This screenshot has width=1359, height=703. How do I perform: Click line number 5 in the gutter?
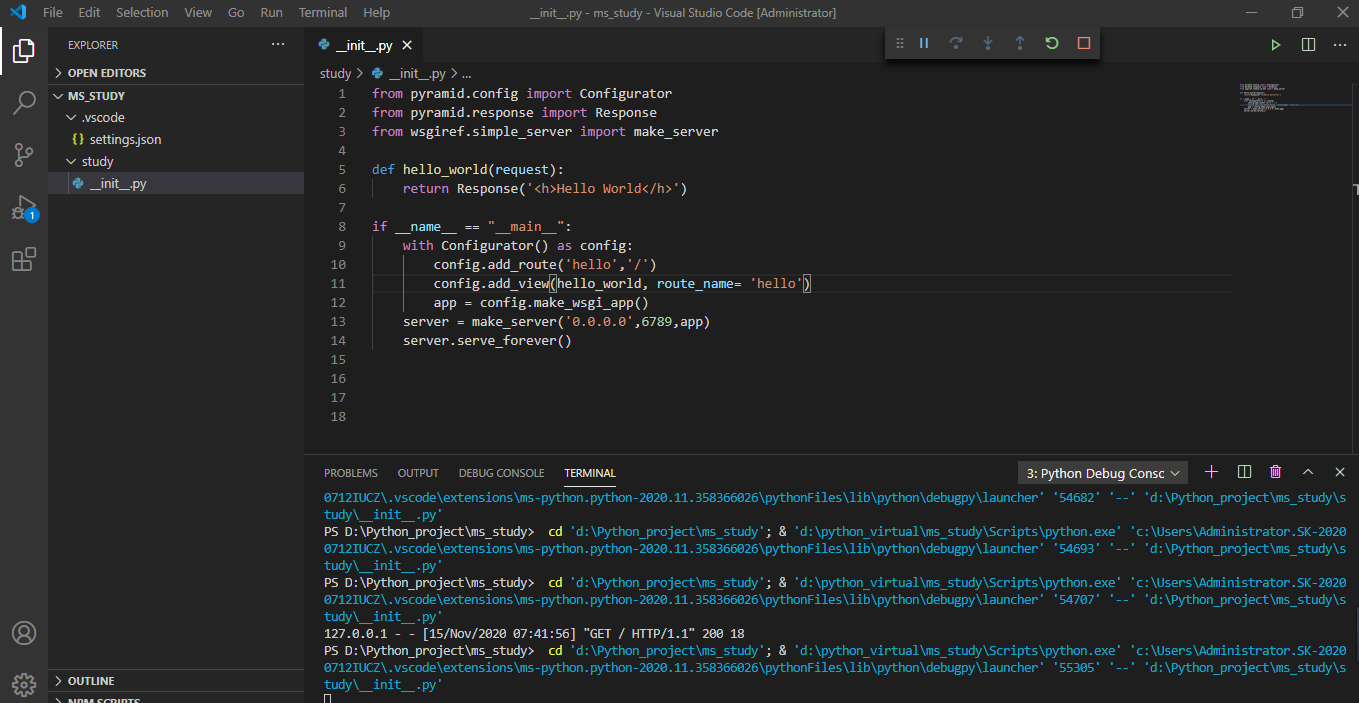[x=342, y=169]
